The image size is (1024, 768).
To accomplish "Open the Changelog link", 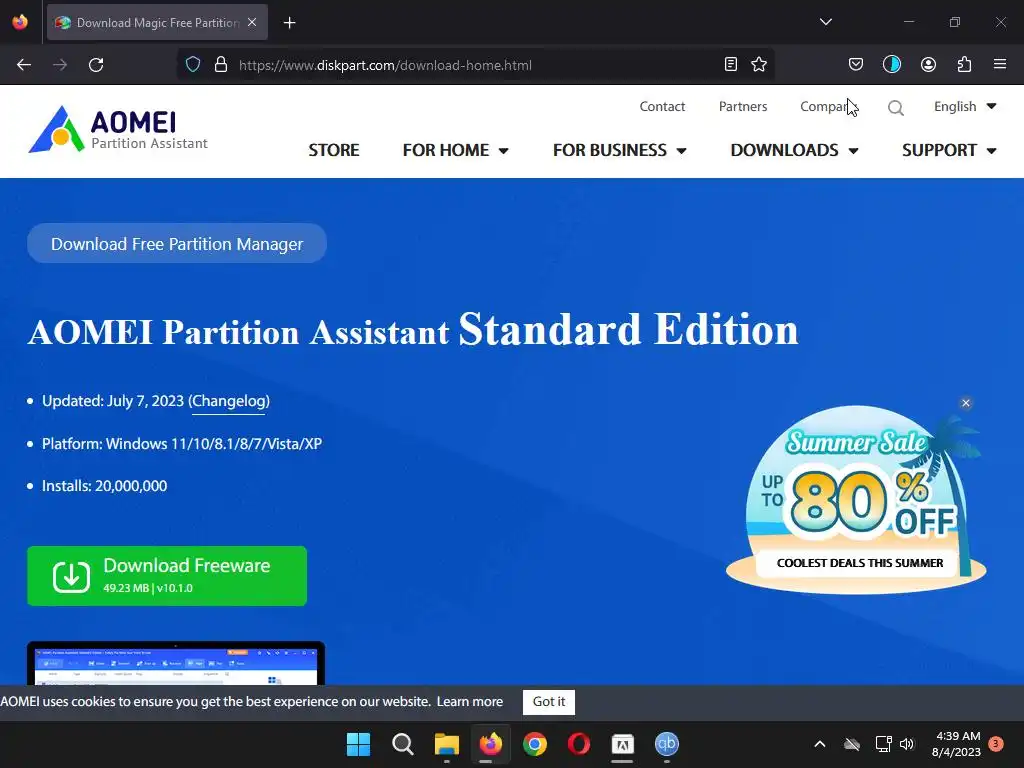I will 229,401.
